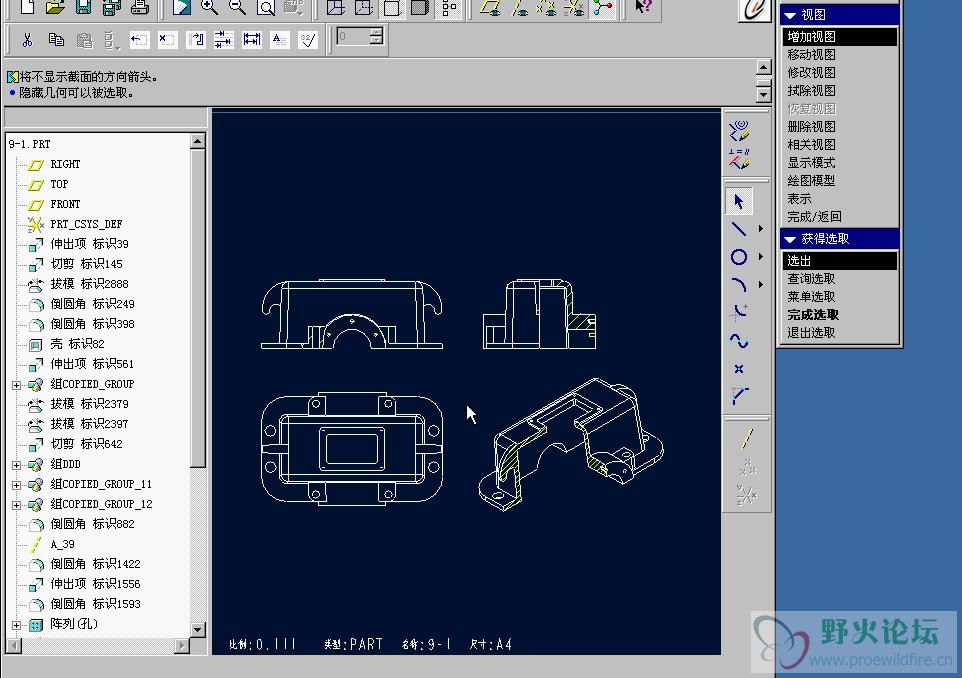
Task: Click the new file icon
Action: 27,7
